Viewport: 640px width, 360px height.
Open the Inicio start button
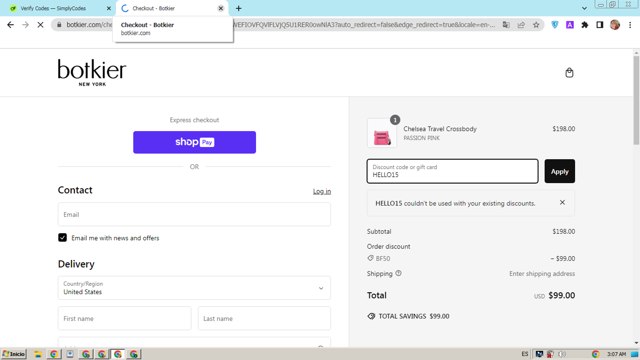[x=14, y=354]
